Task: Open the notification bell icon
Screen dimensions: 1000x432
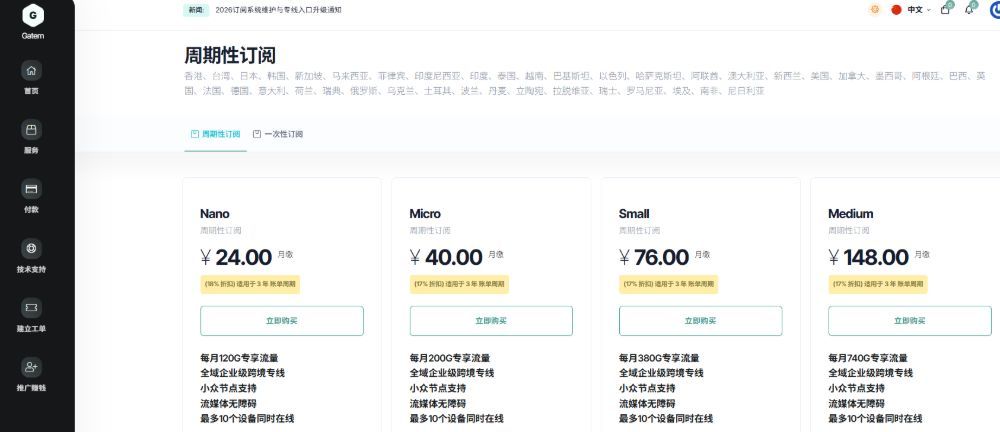Action: click(968, 9)
